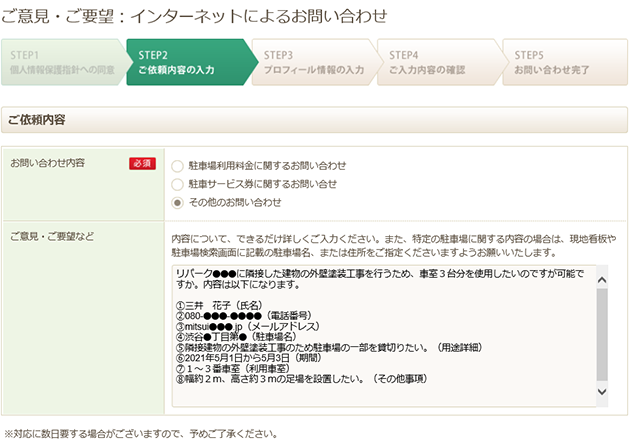The image size is (630, 444).
Task: Click the line ①三井 花子(氏名)
Action: [x=219, y=305]
